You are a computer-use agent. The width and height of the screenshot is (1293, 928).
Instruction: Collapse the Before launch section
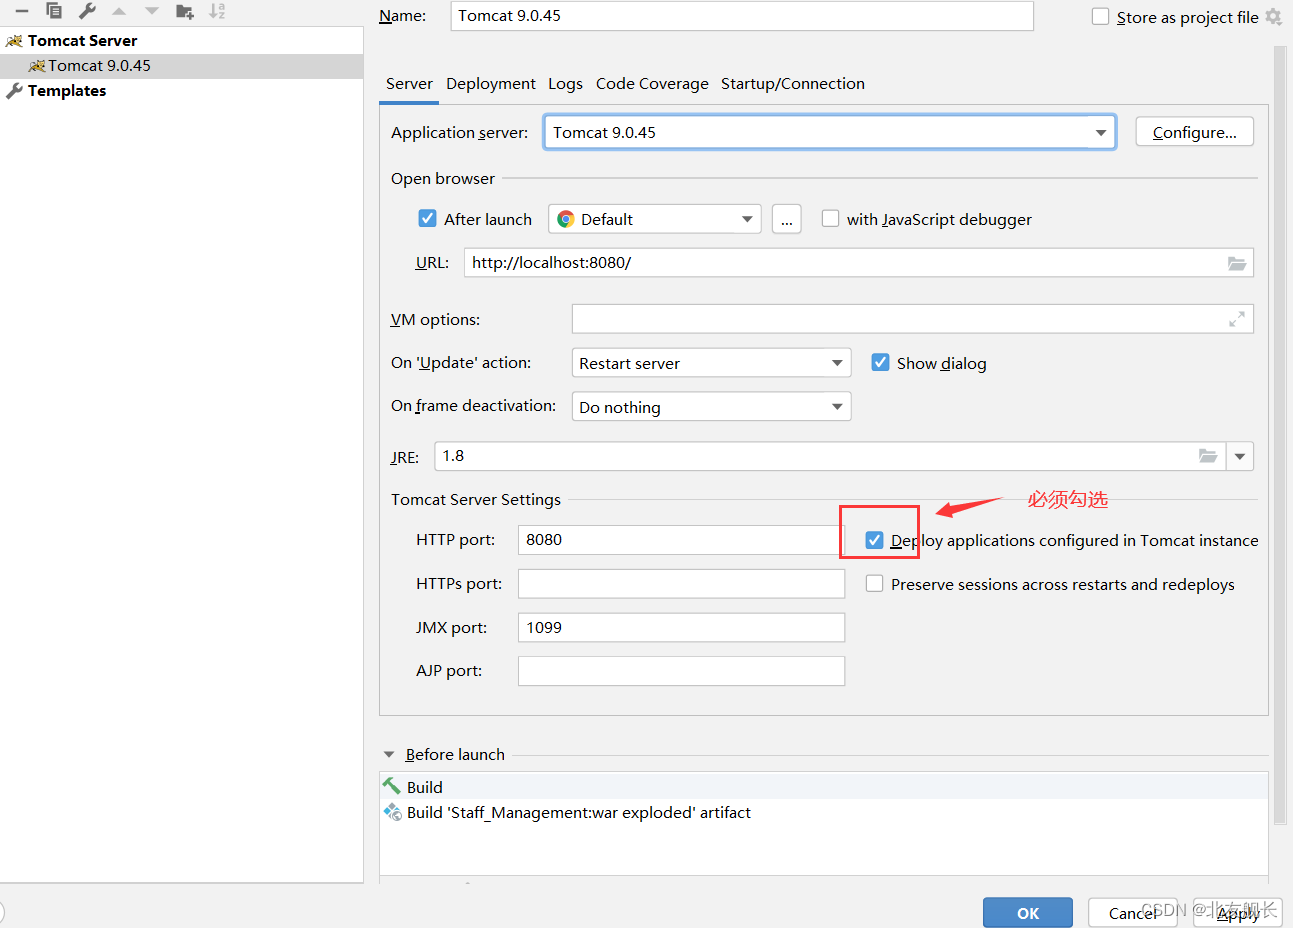[x=389, y=754]
